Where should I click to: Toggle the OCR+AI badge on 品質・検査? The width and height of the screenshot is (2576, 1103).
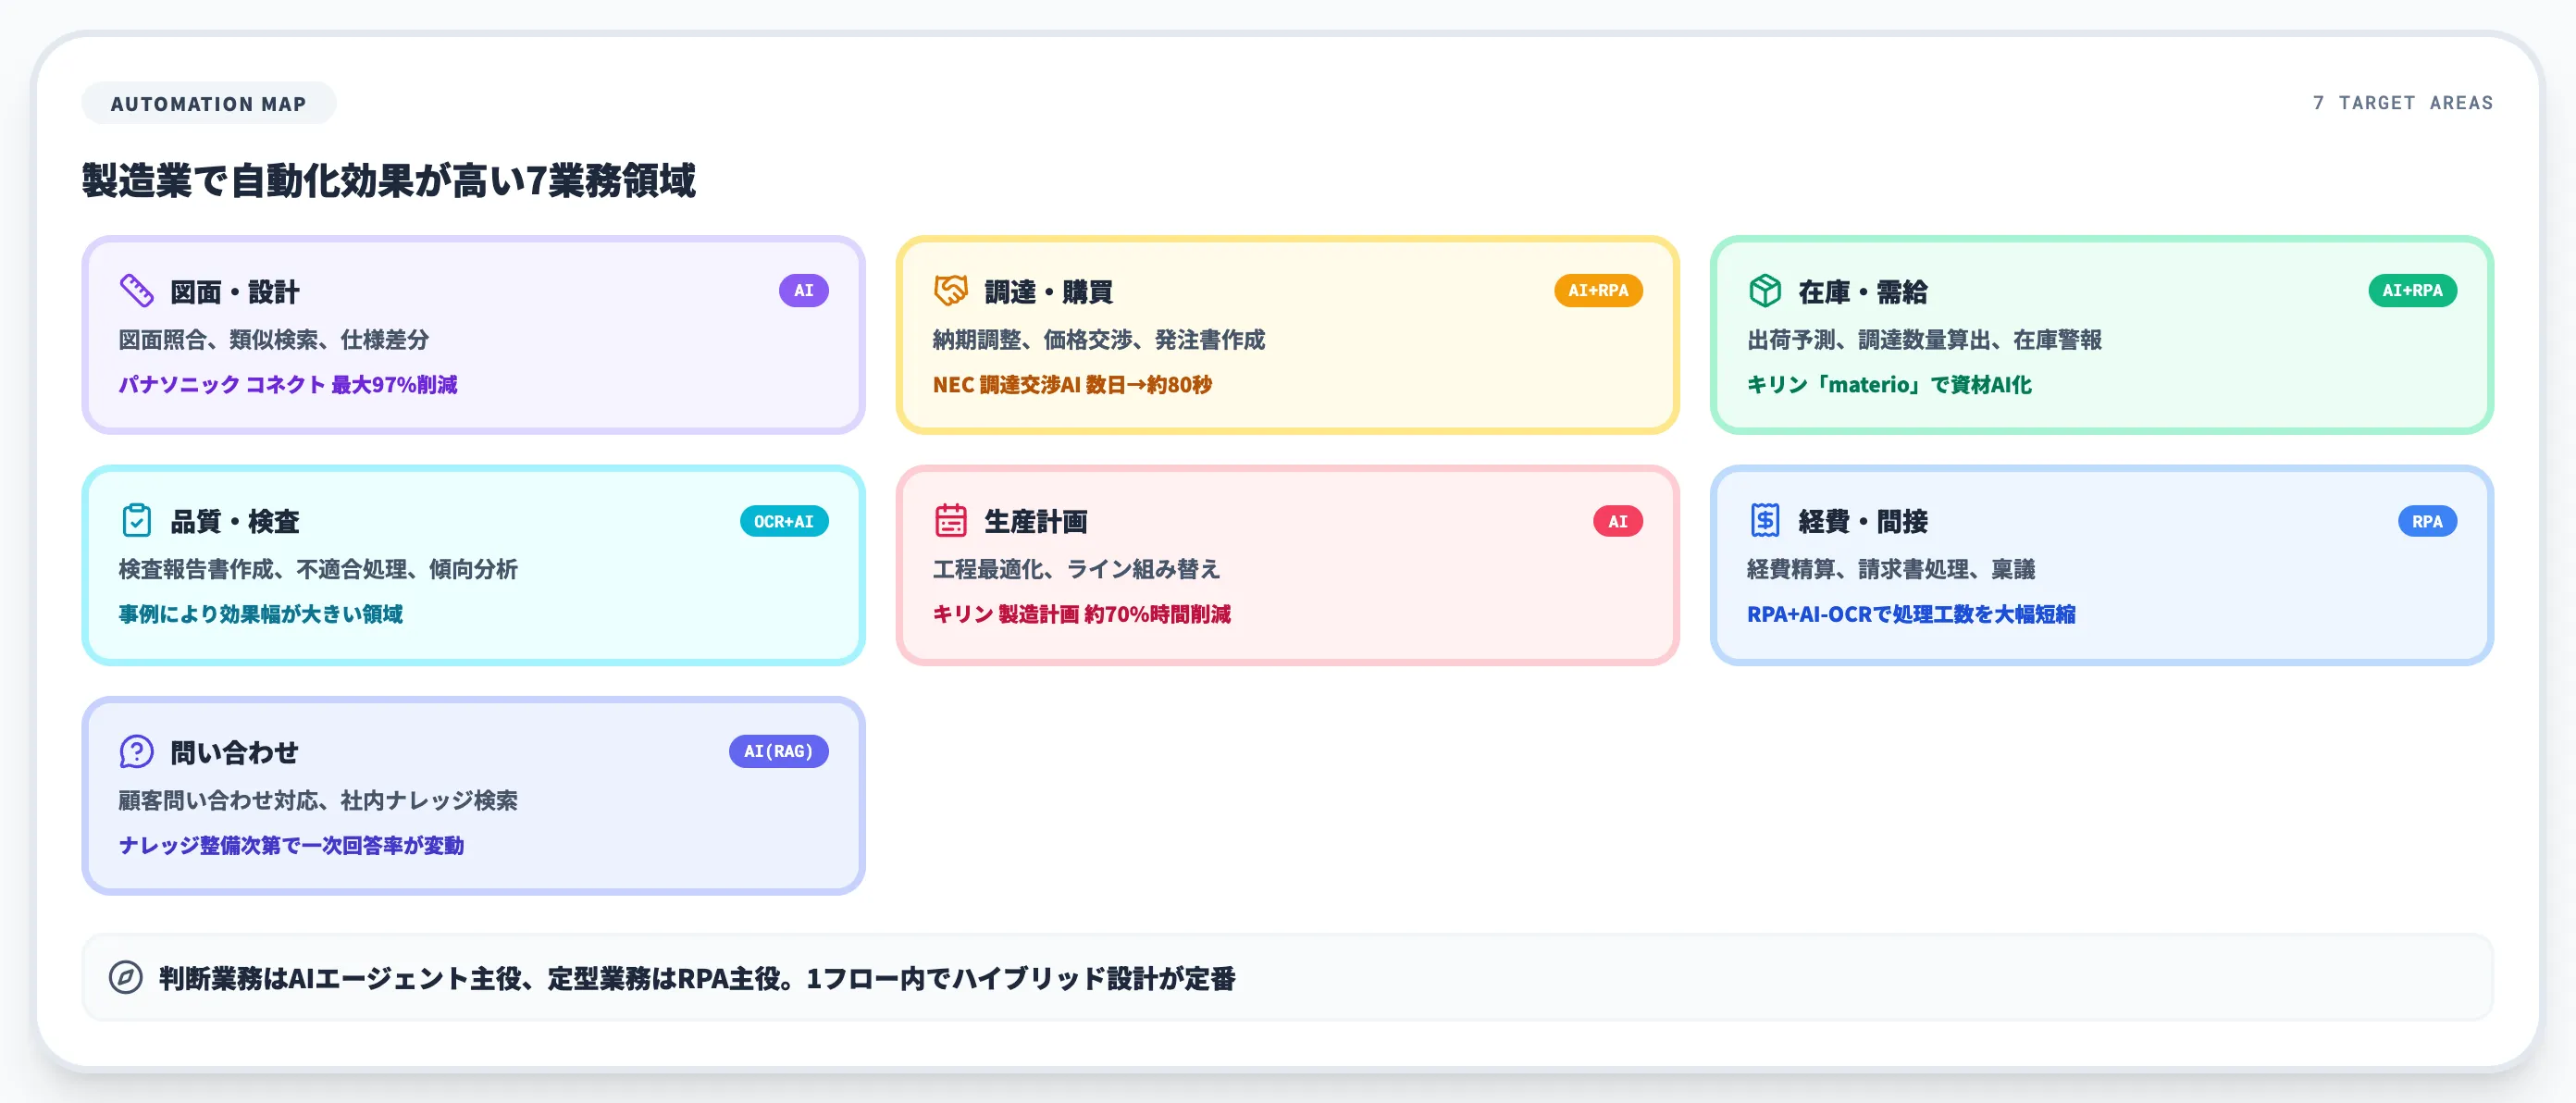pyautogui.click(x=784, y=520)
